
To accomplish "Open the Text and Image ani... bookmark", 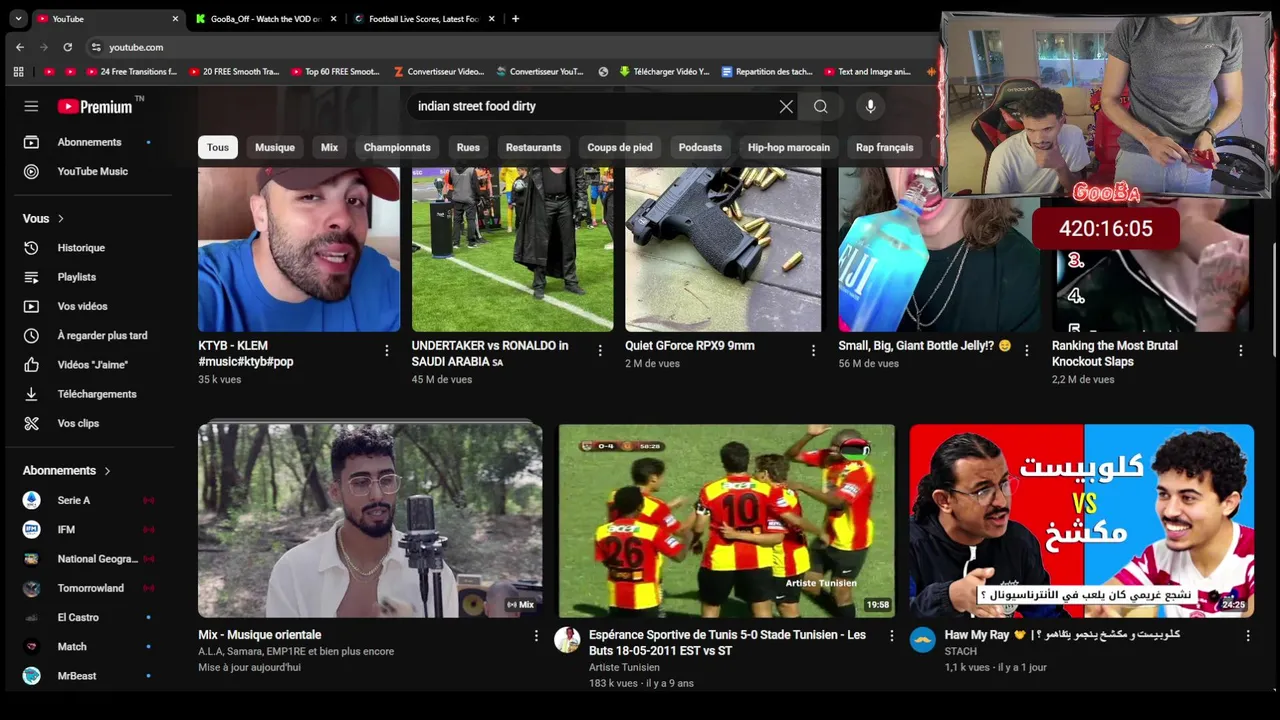I will [x=867, y=72].
